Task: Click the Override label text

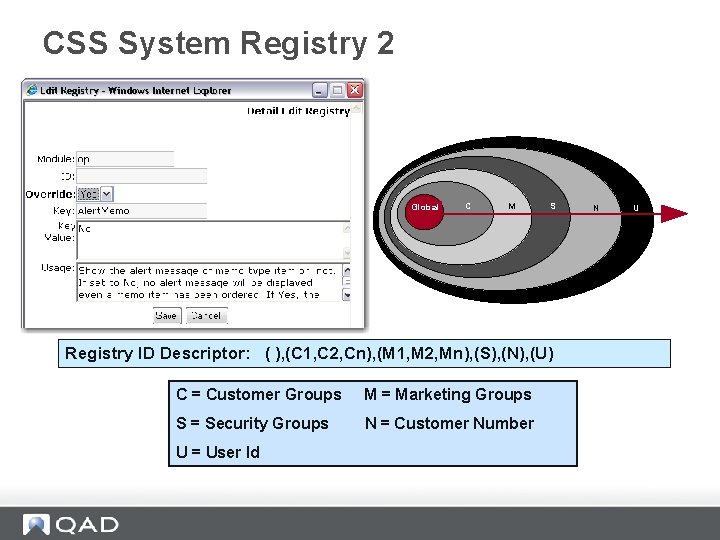Action: (50, 194)
